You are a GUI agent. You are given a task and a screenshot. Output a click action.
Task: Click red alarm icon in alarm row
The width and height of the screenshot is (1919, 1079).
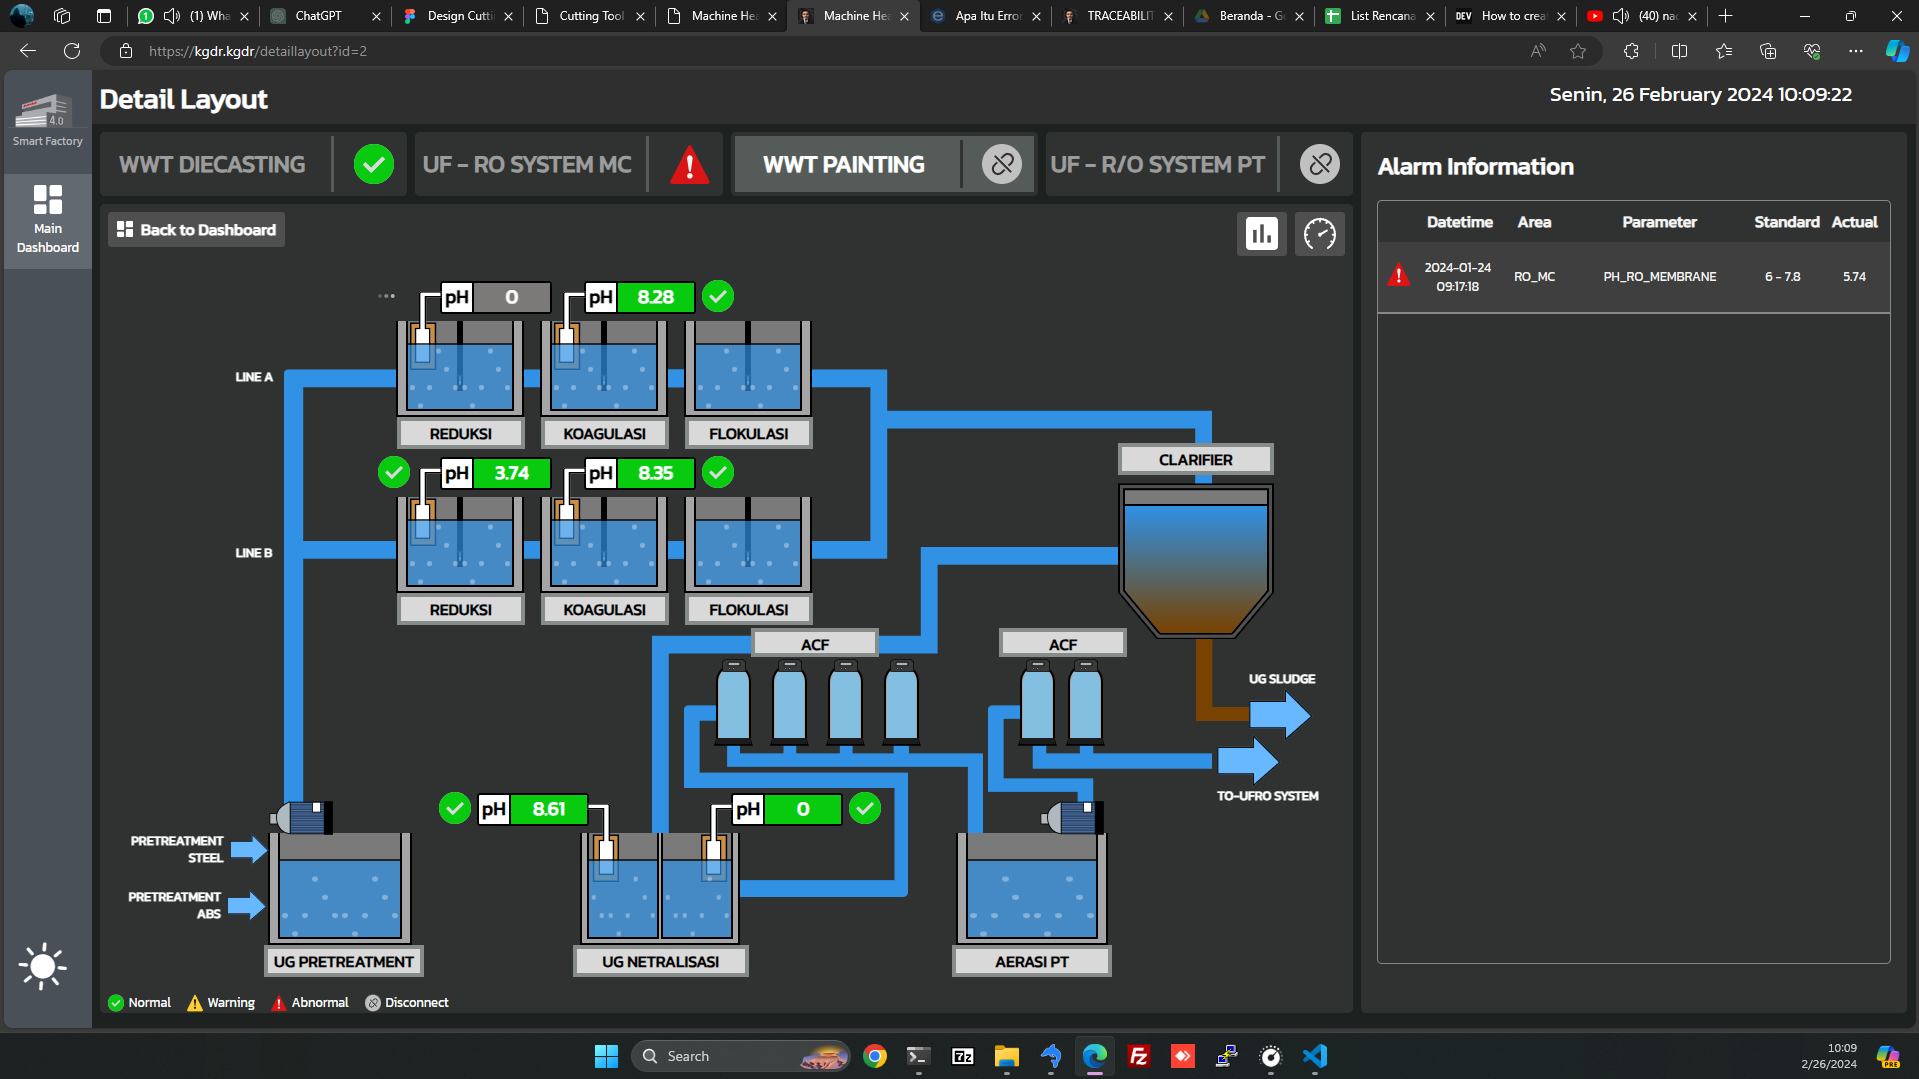[x=1398, y=276]
